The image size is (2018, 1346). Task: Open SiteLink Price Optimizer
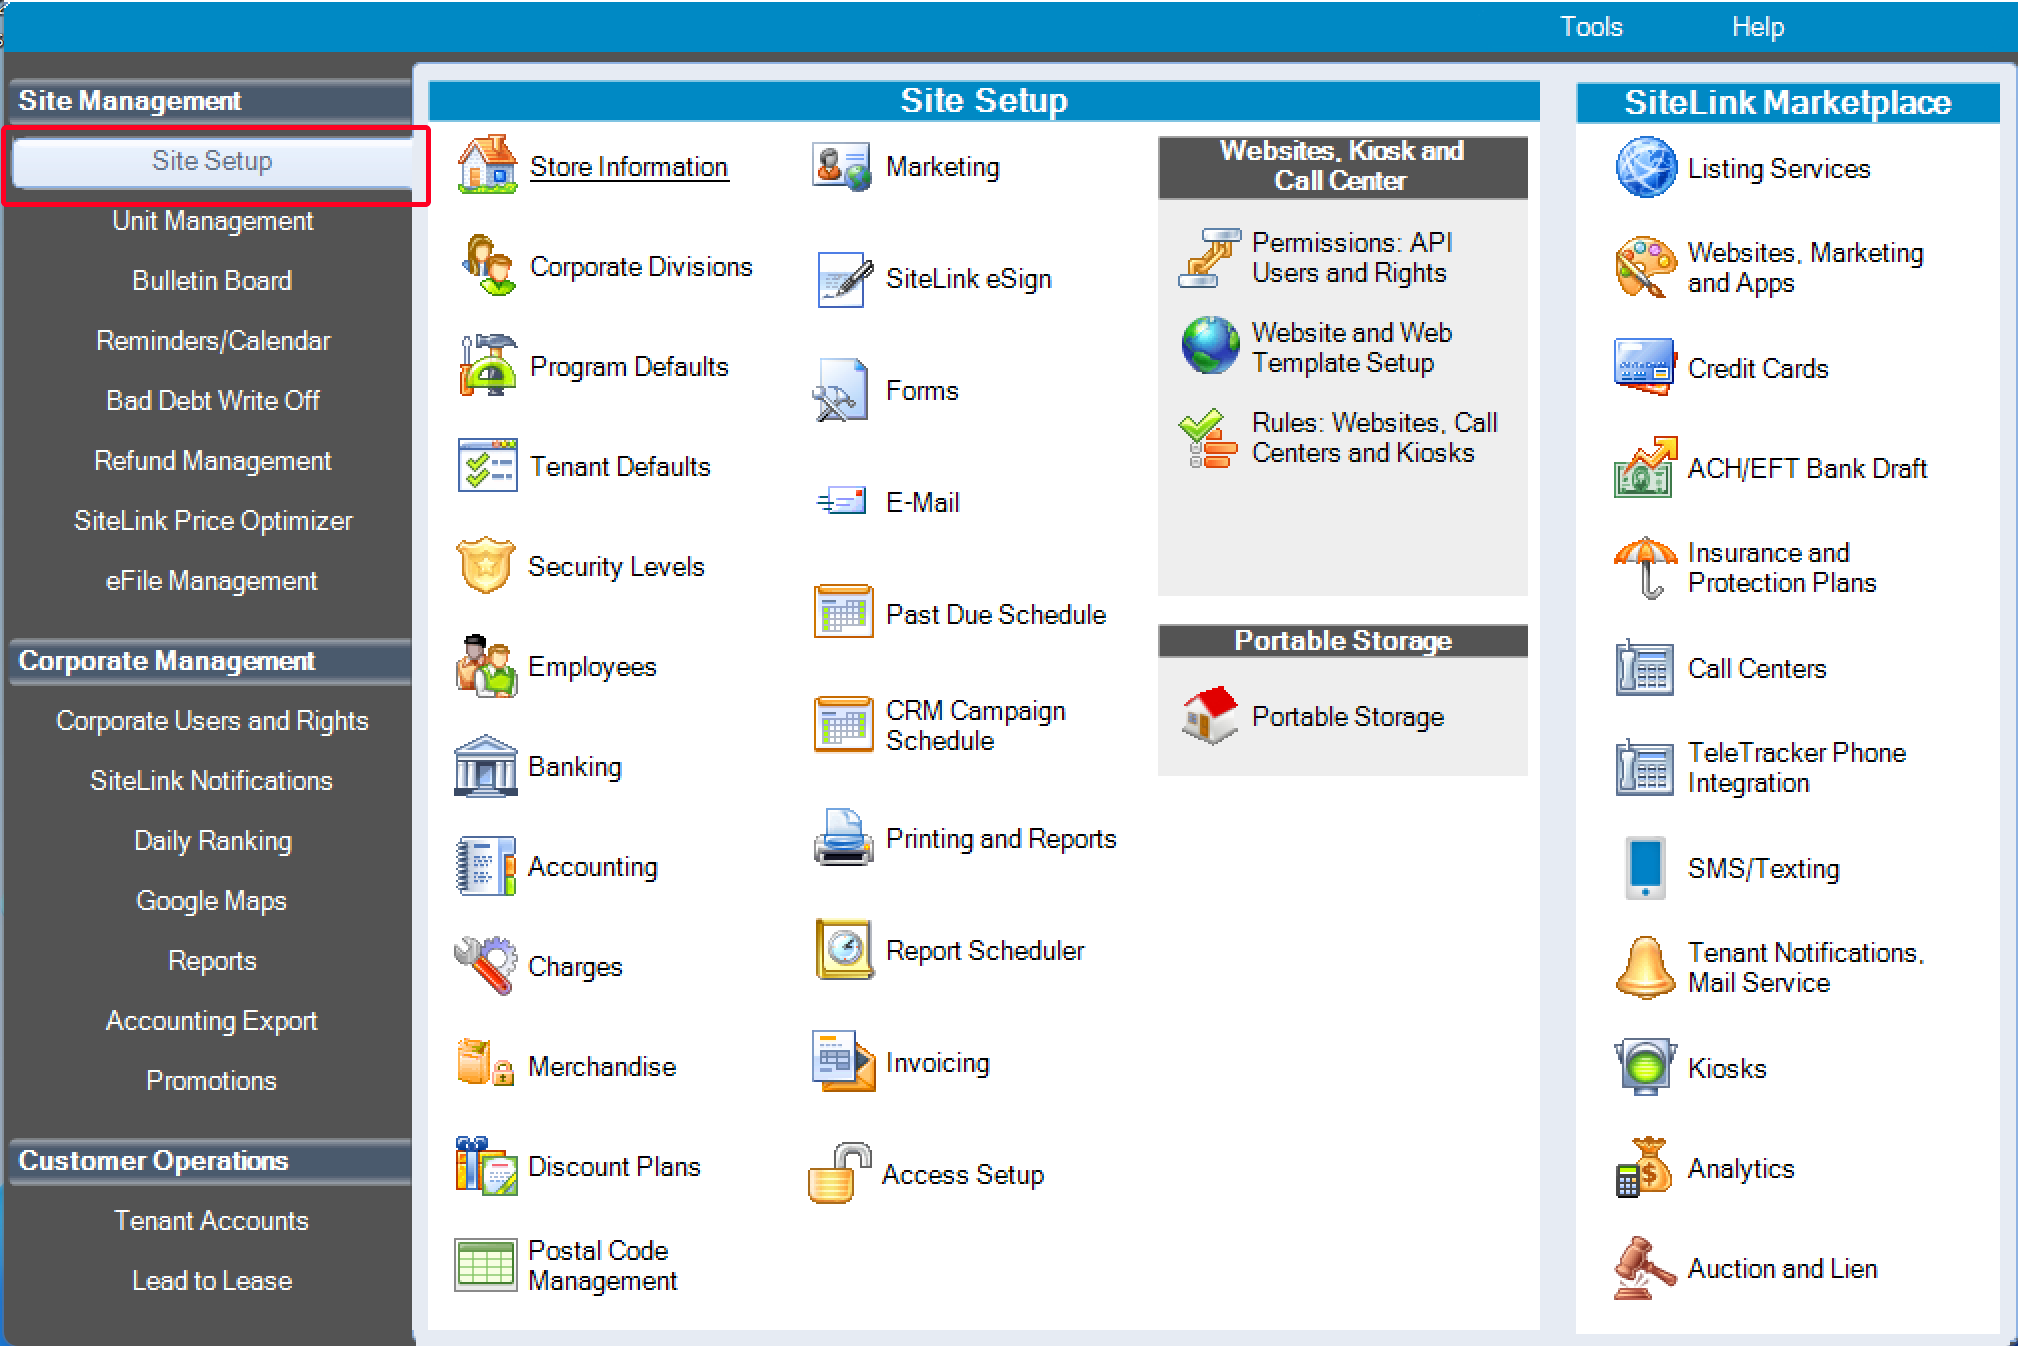(212, 521)
